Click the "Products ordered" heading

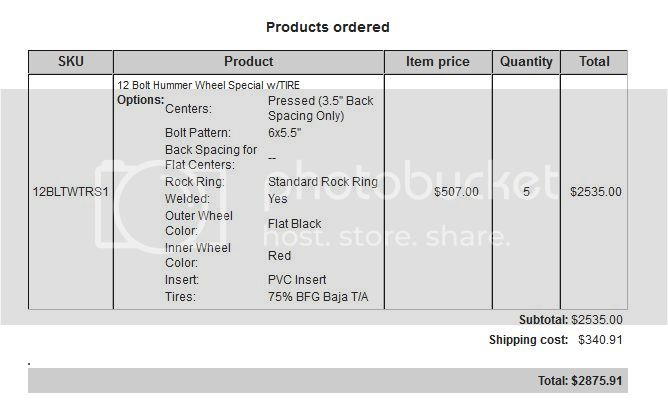(x=328, y=27)
